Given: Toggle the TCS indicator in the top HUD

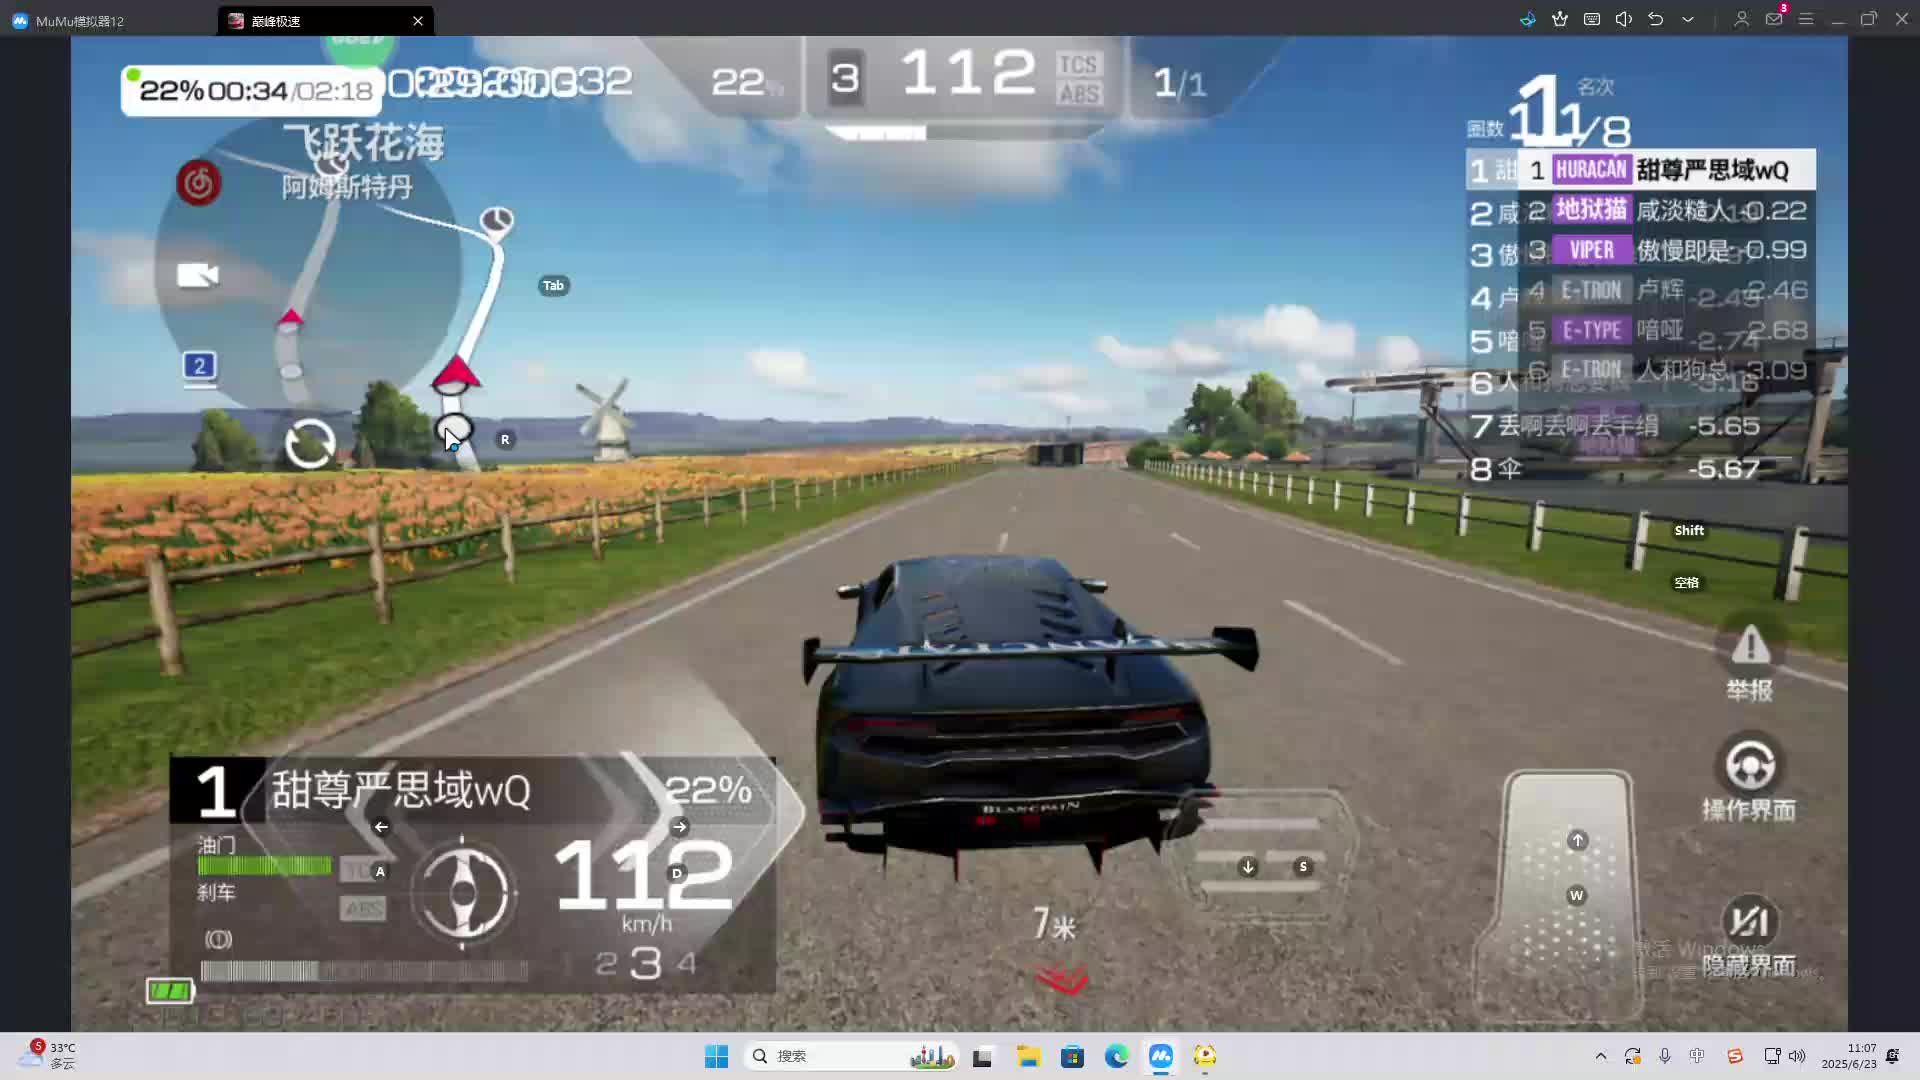Looking at the screenshot, I should pos(1078,64).
